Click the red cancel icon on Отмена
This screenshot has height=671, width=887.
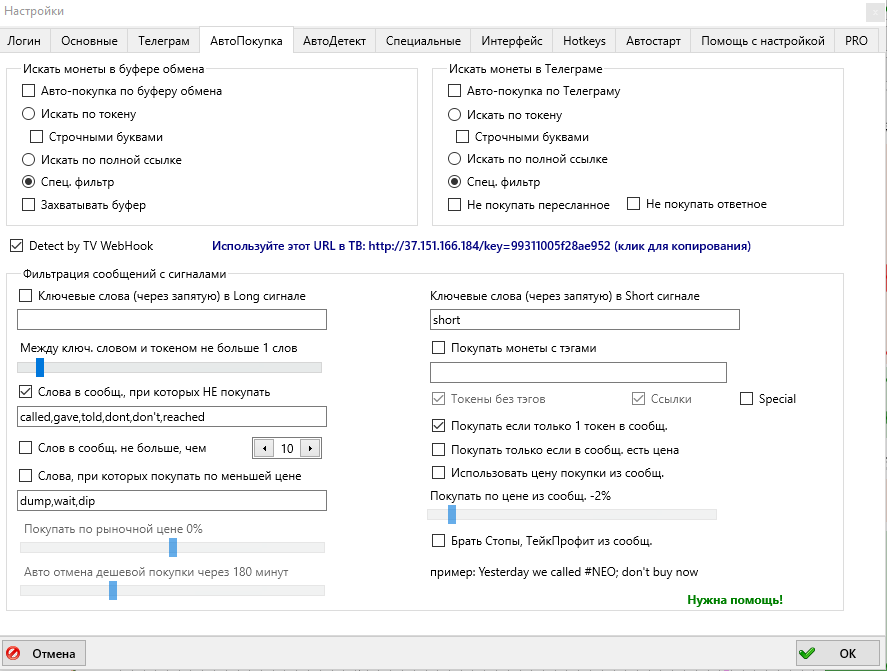[x=16, y=653]
